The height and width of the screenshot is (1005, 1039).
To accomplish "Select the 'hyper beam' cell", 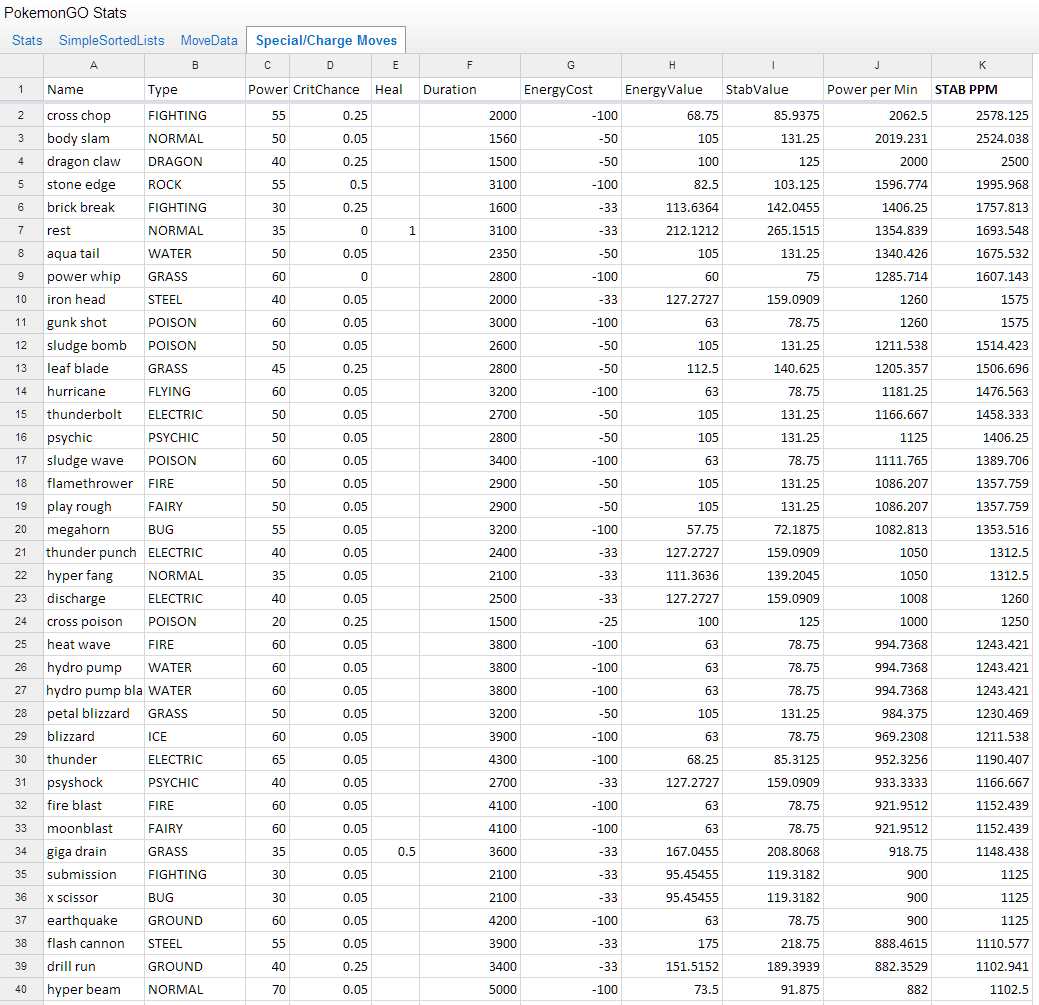I will pyautogui.click(x=93, y=990).
